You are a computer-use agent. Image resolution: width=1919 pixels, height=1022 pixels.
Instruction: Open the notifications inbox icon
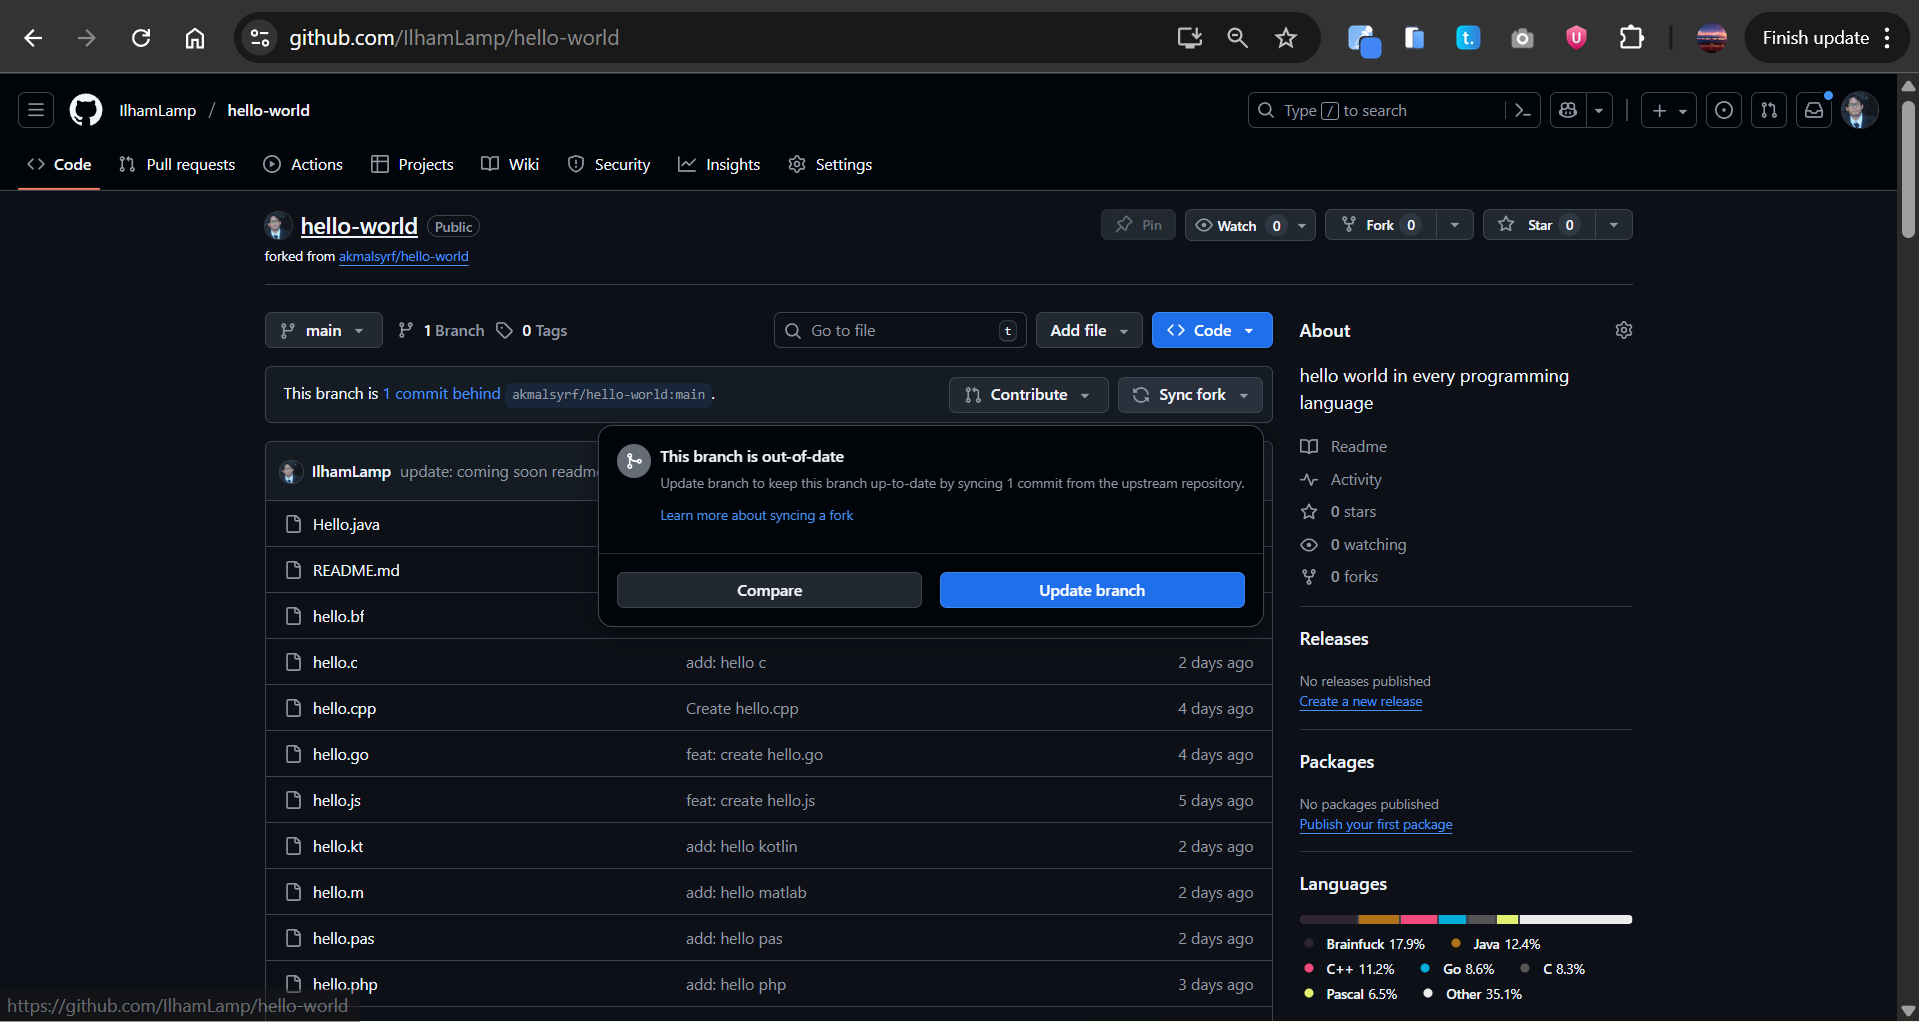click(1813, 110)
